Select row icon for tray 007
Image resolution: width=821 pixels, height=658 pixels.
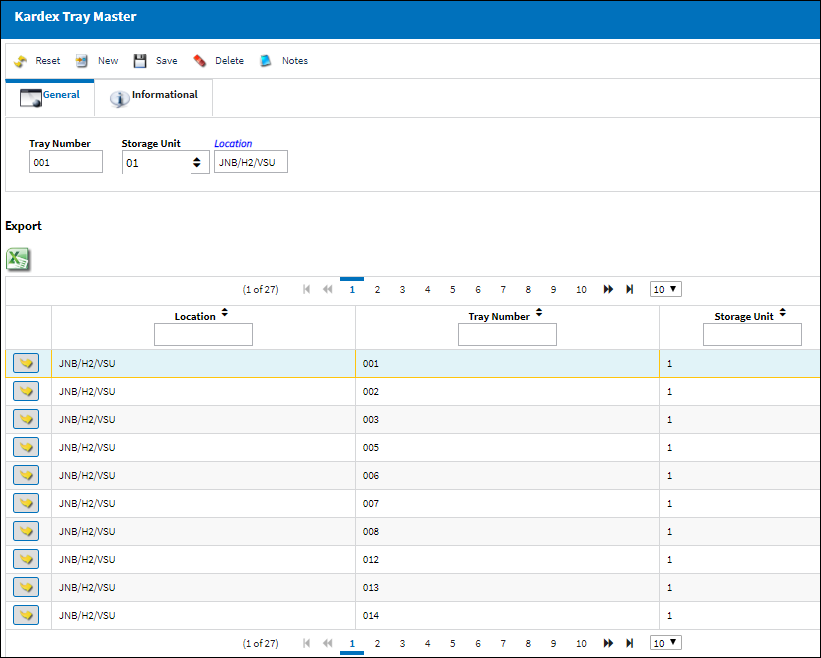coord(26,504)
